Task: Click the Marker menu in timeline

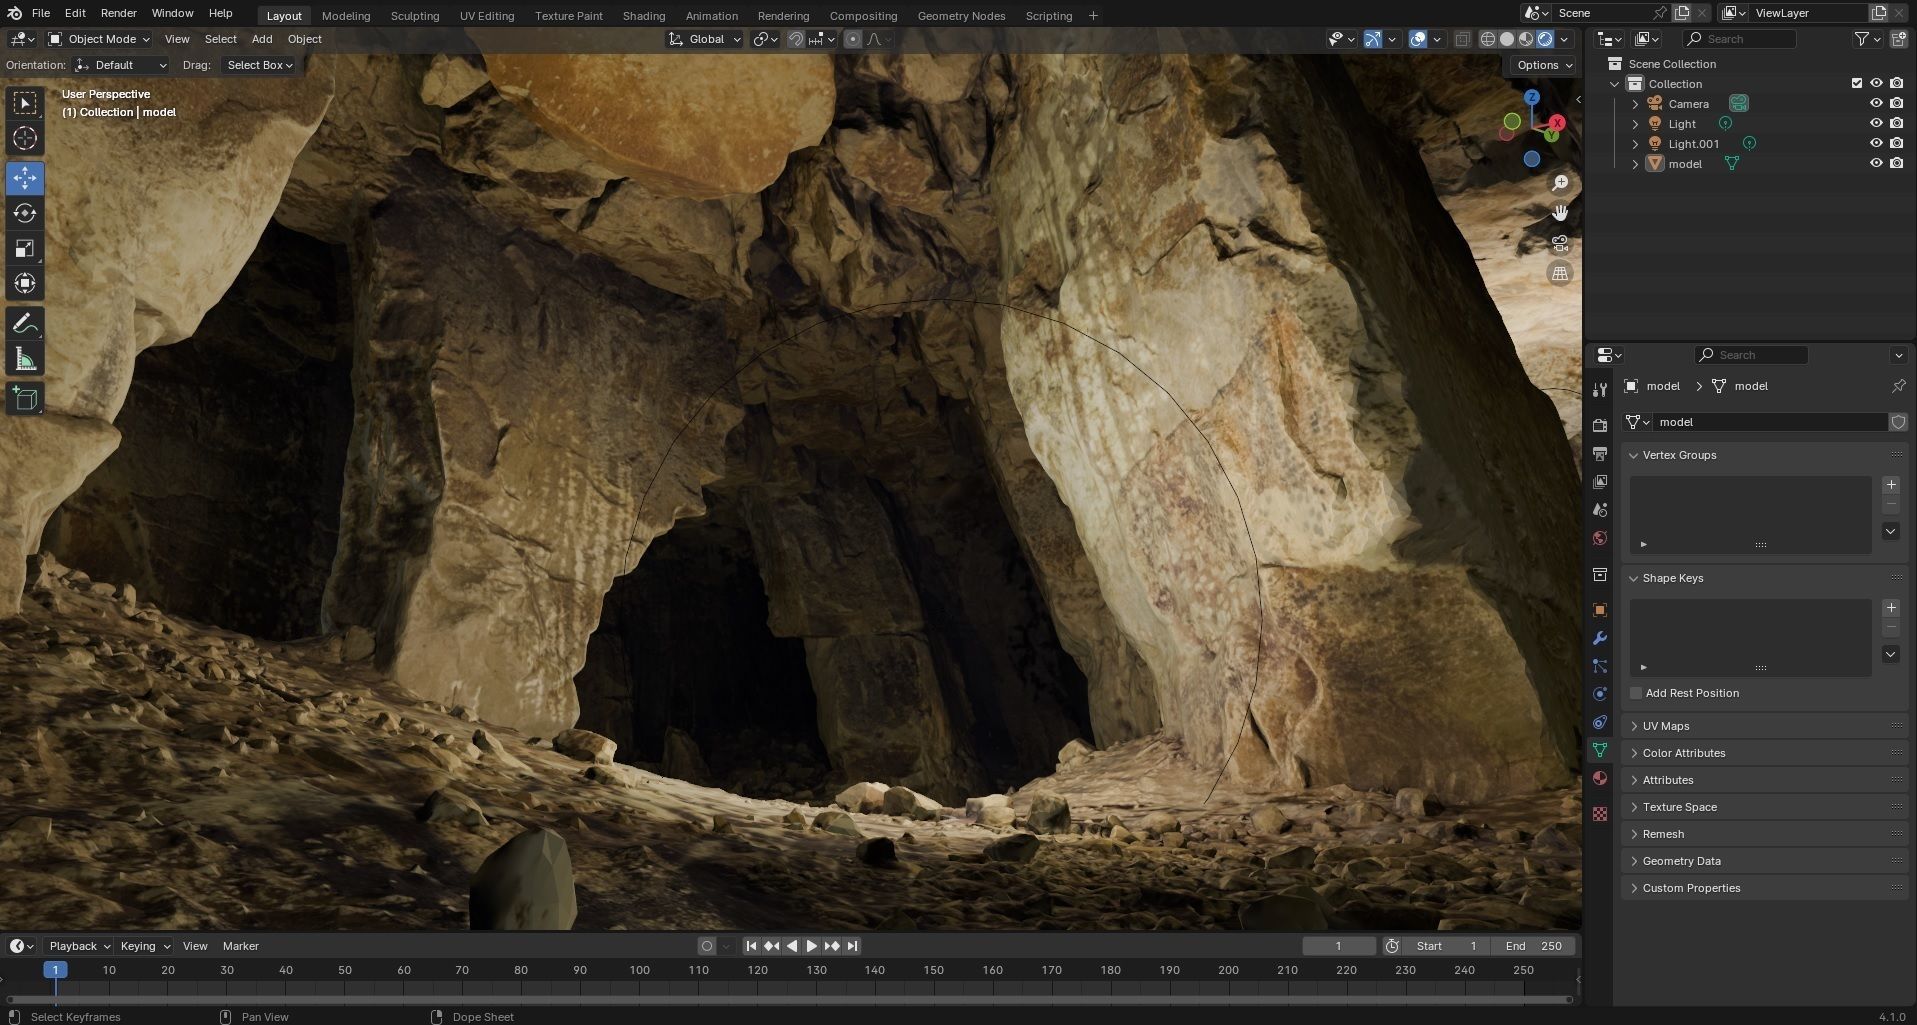Action: [240, 946]
